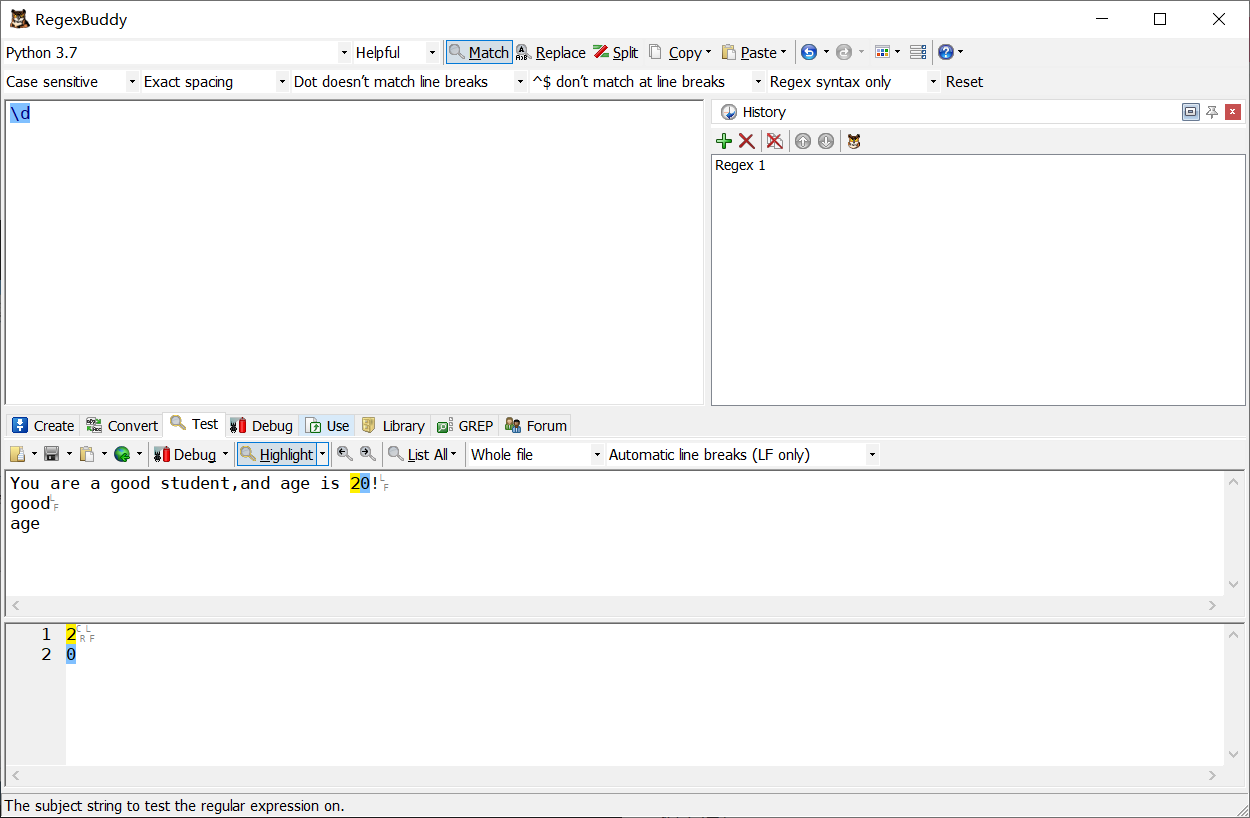
Task: Click the Paste regex button
Action: [749, 52]
